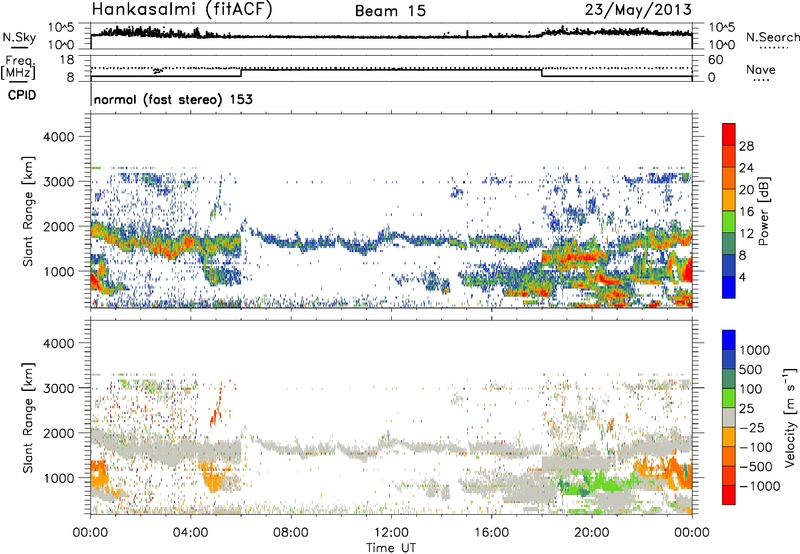Select the '18' frequency axis tick
Viewport: 800px width, 554px height.
pyautogui.click(x=67, y=59)
